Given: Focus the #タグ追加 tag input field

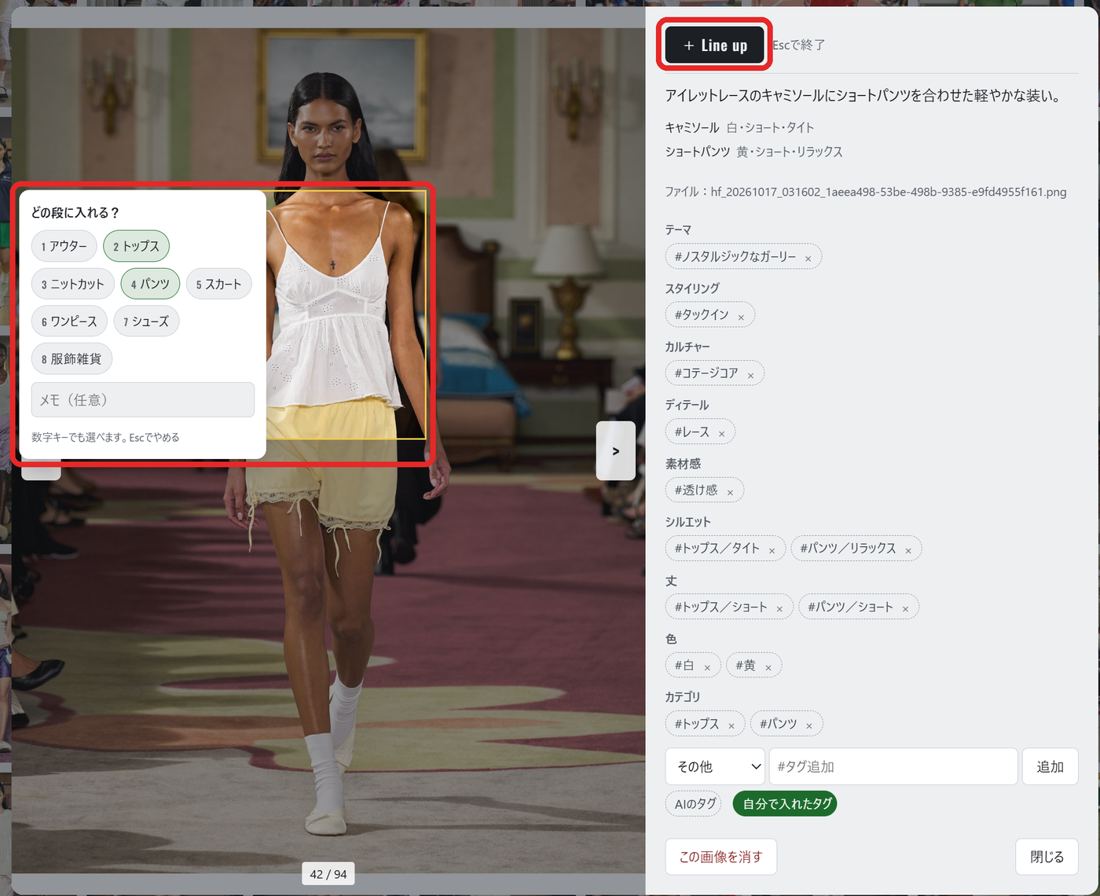Looking at the screenshot, I should [893, 766].
